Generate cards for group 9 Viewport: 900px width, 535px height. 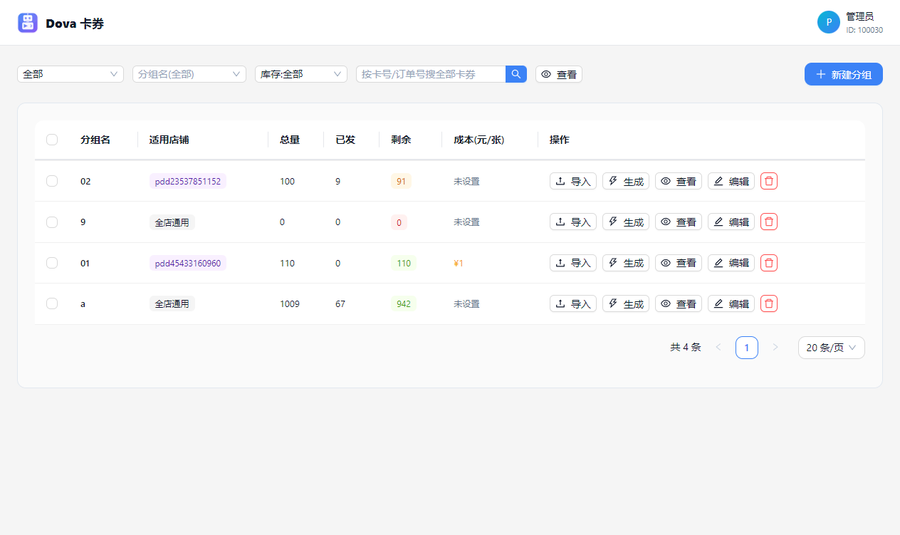point(626,222)
